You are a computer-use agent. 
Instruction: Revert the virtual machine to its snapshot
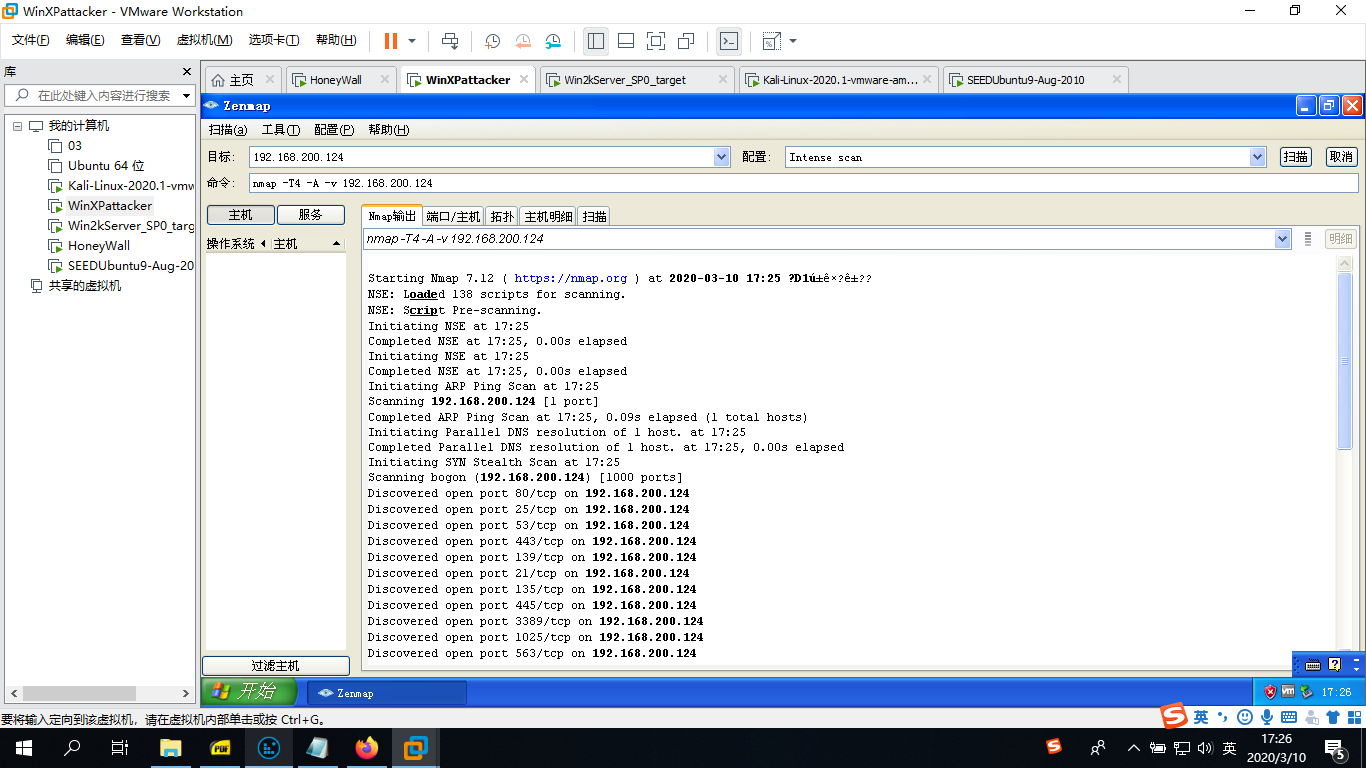[523, 41]
